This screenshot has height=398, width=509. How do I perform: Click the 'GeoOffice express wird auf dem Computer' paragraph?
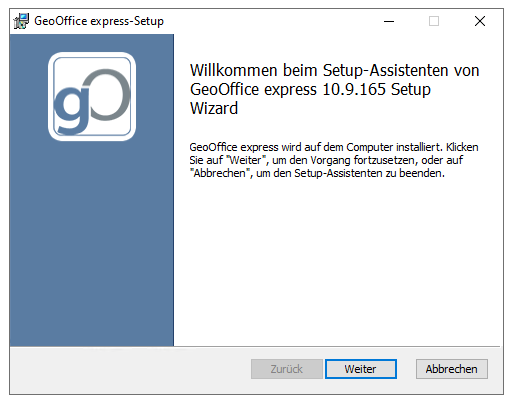pos(334,160)
